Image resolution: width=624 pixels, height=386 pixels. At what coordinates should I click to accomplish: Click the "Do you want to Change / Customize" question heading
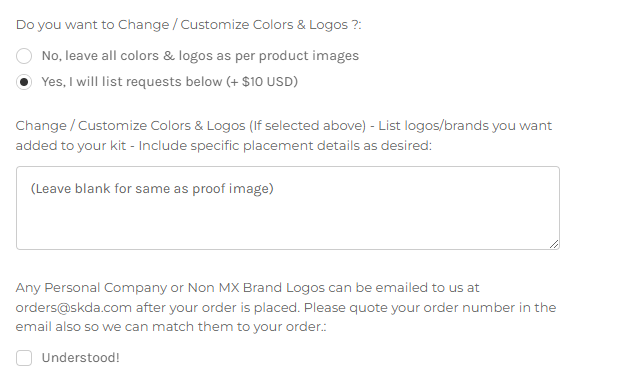[x=188, y=25]
